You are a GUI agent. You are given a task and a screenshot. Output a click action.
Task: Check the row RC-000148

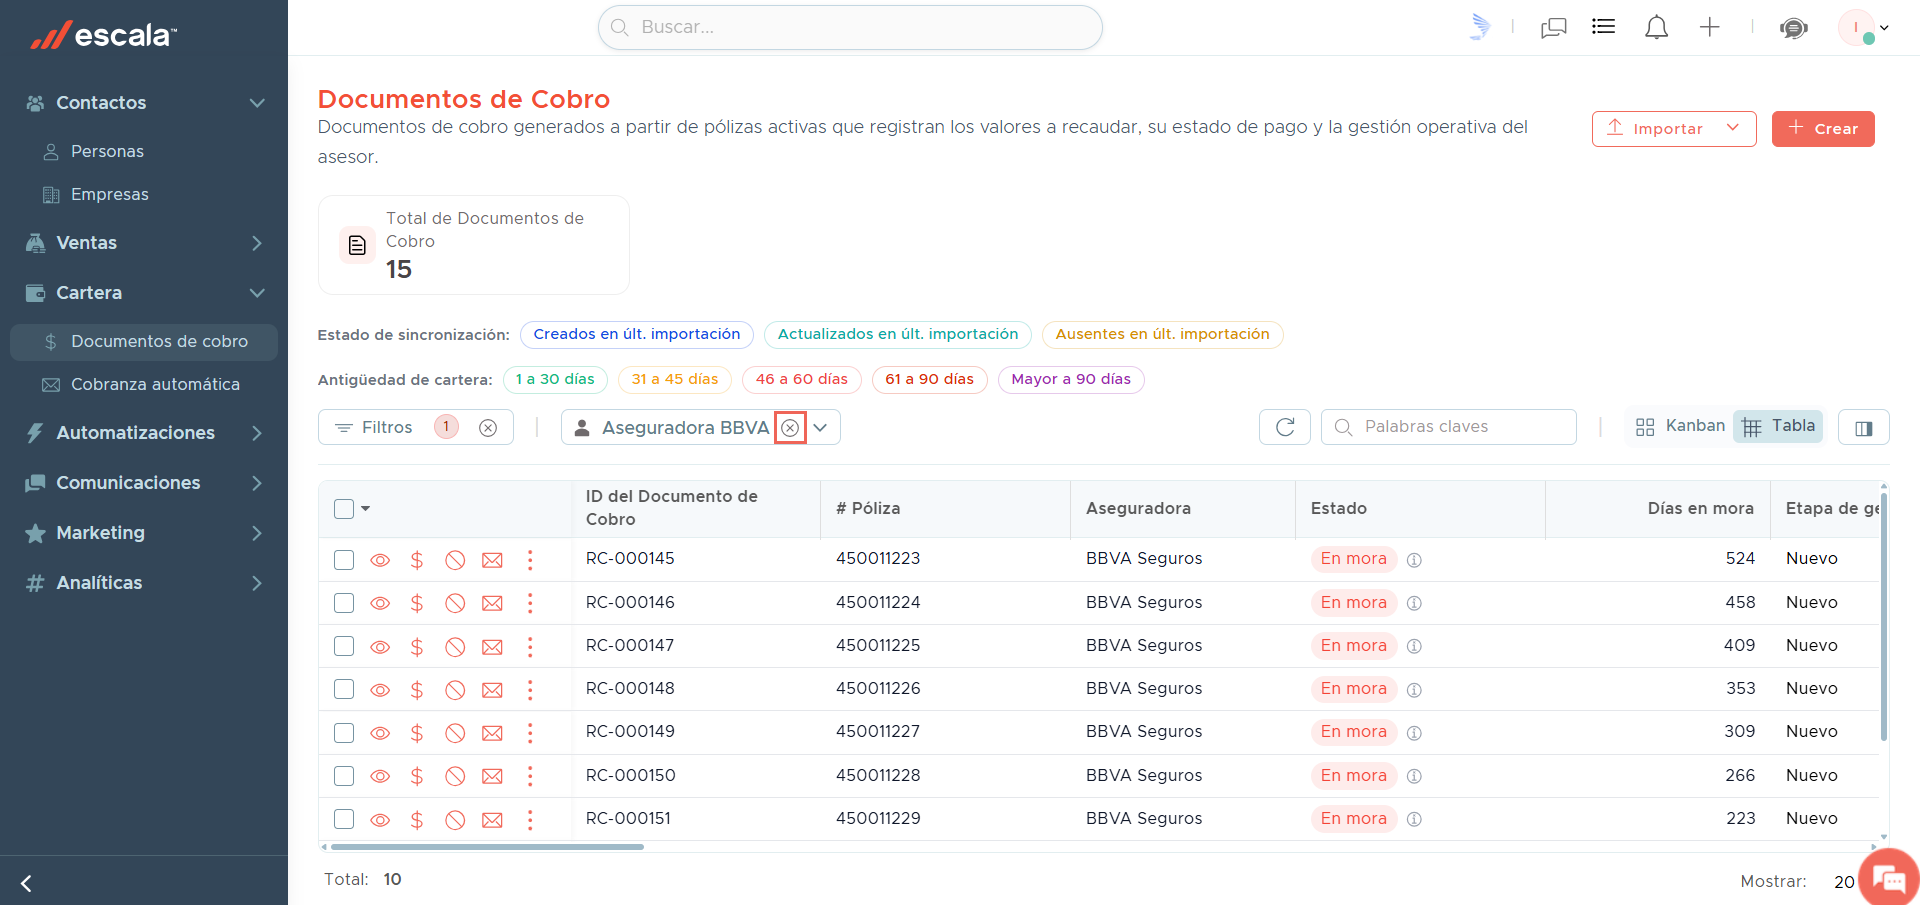point(344,690)
